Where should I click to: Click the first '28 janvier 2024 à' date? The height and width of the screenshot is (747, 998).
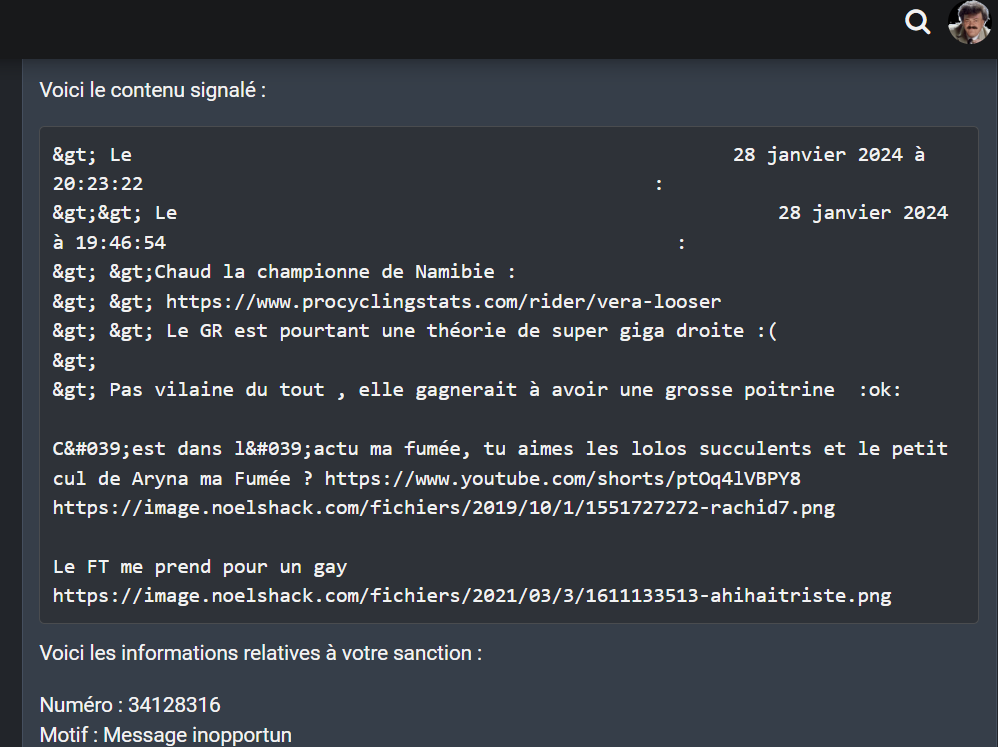828,155
